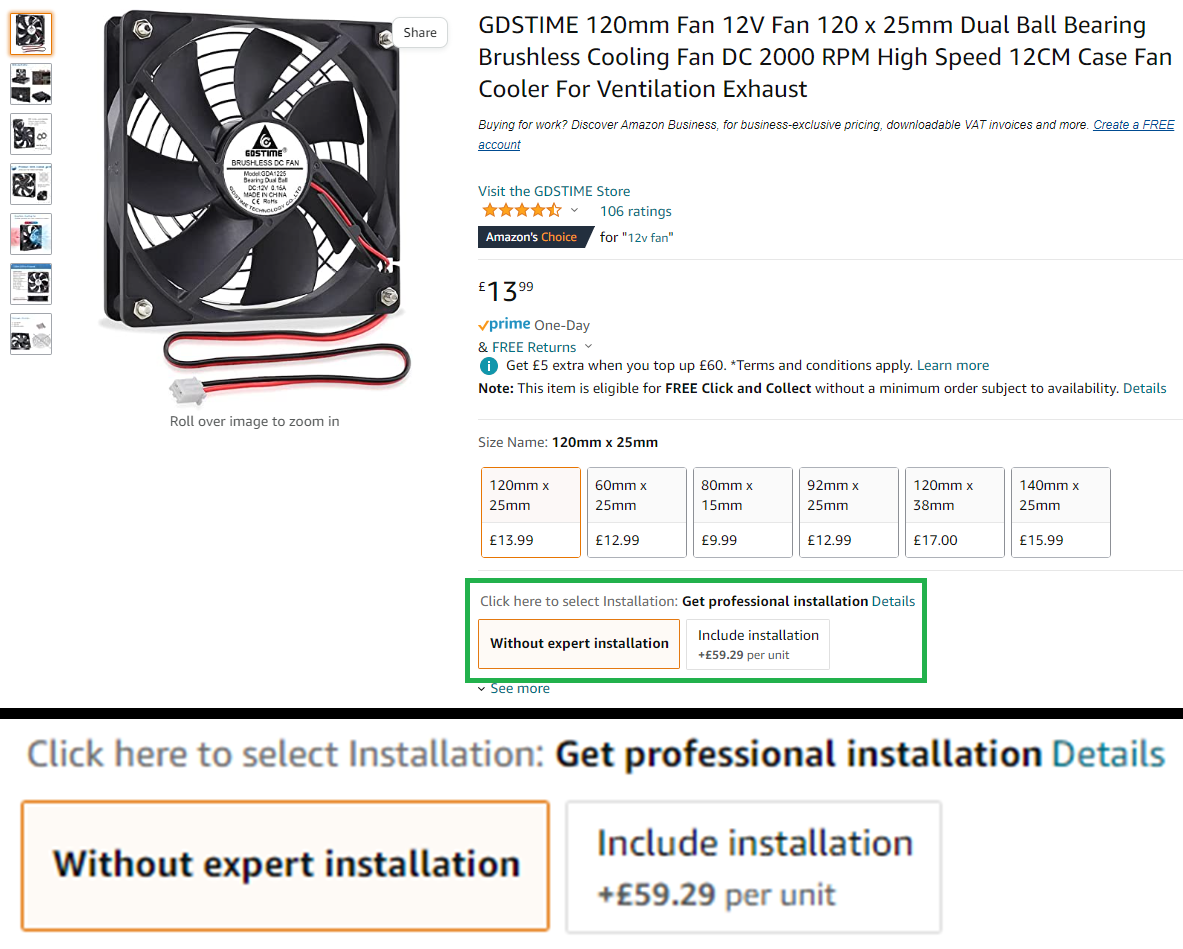Click the Amazon's Choice badge

[531, 237]
